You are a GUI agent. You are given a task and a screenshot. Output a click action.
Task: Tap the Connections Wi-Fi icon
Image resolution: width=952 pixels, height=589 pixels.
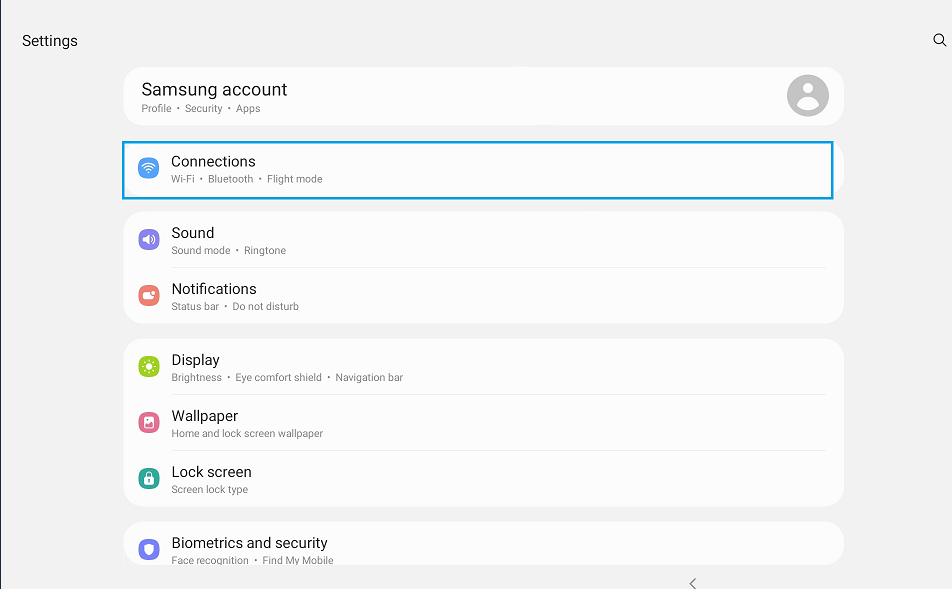(x=148, y=168)
